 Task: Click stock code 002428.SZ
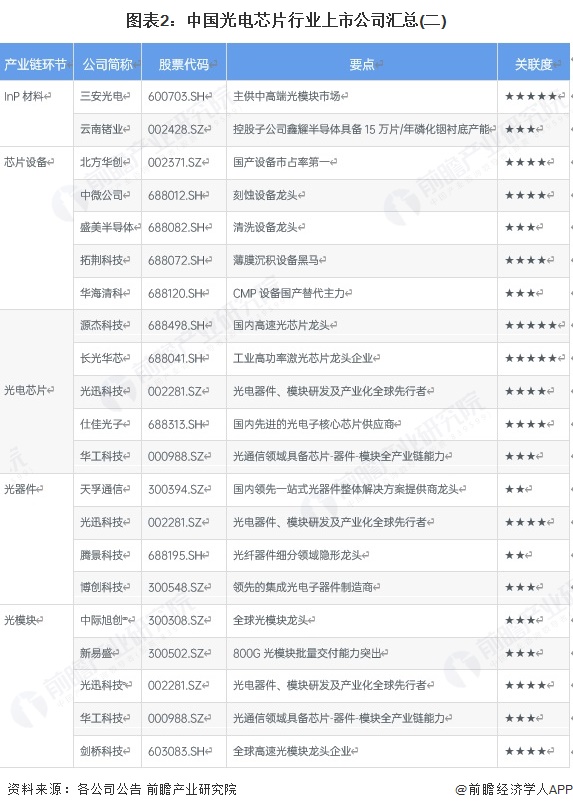tap(176, 129)
